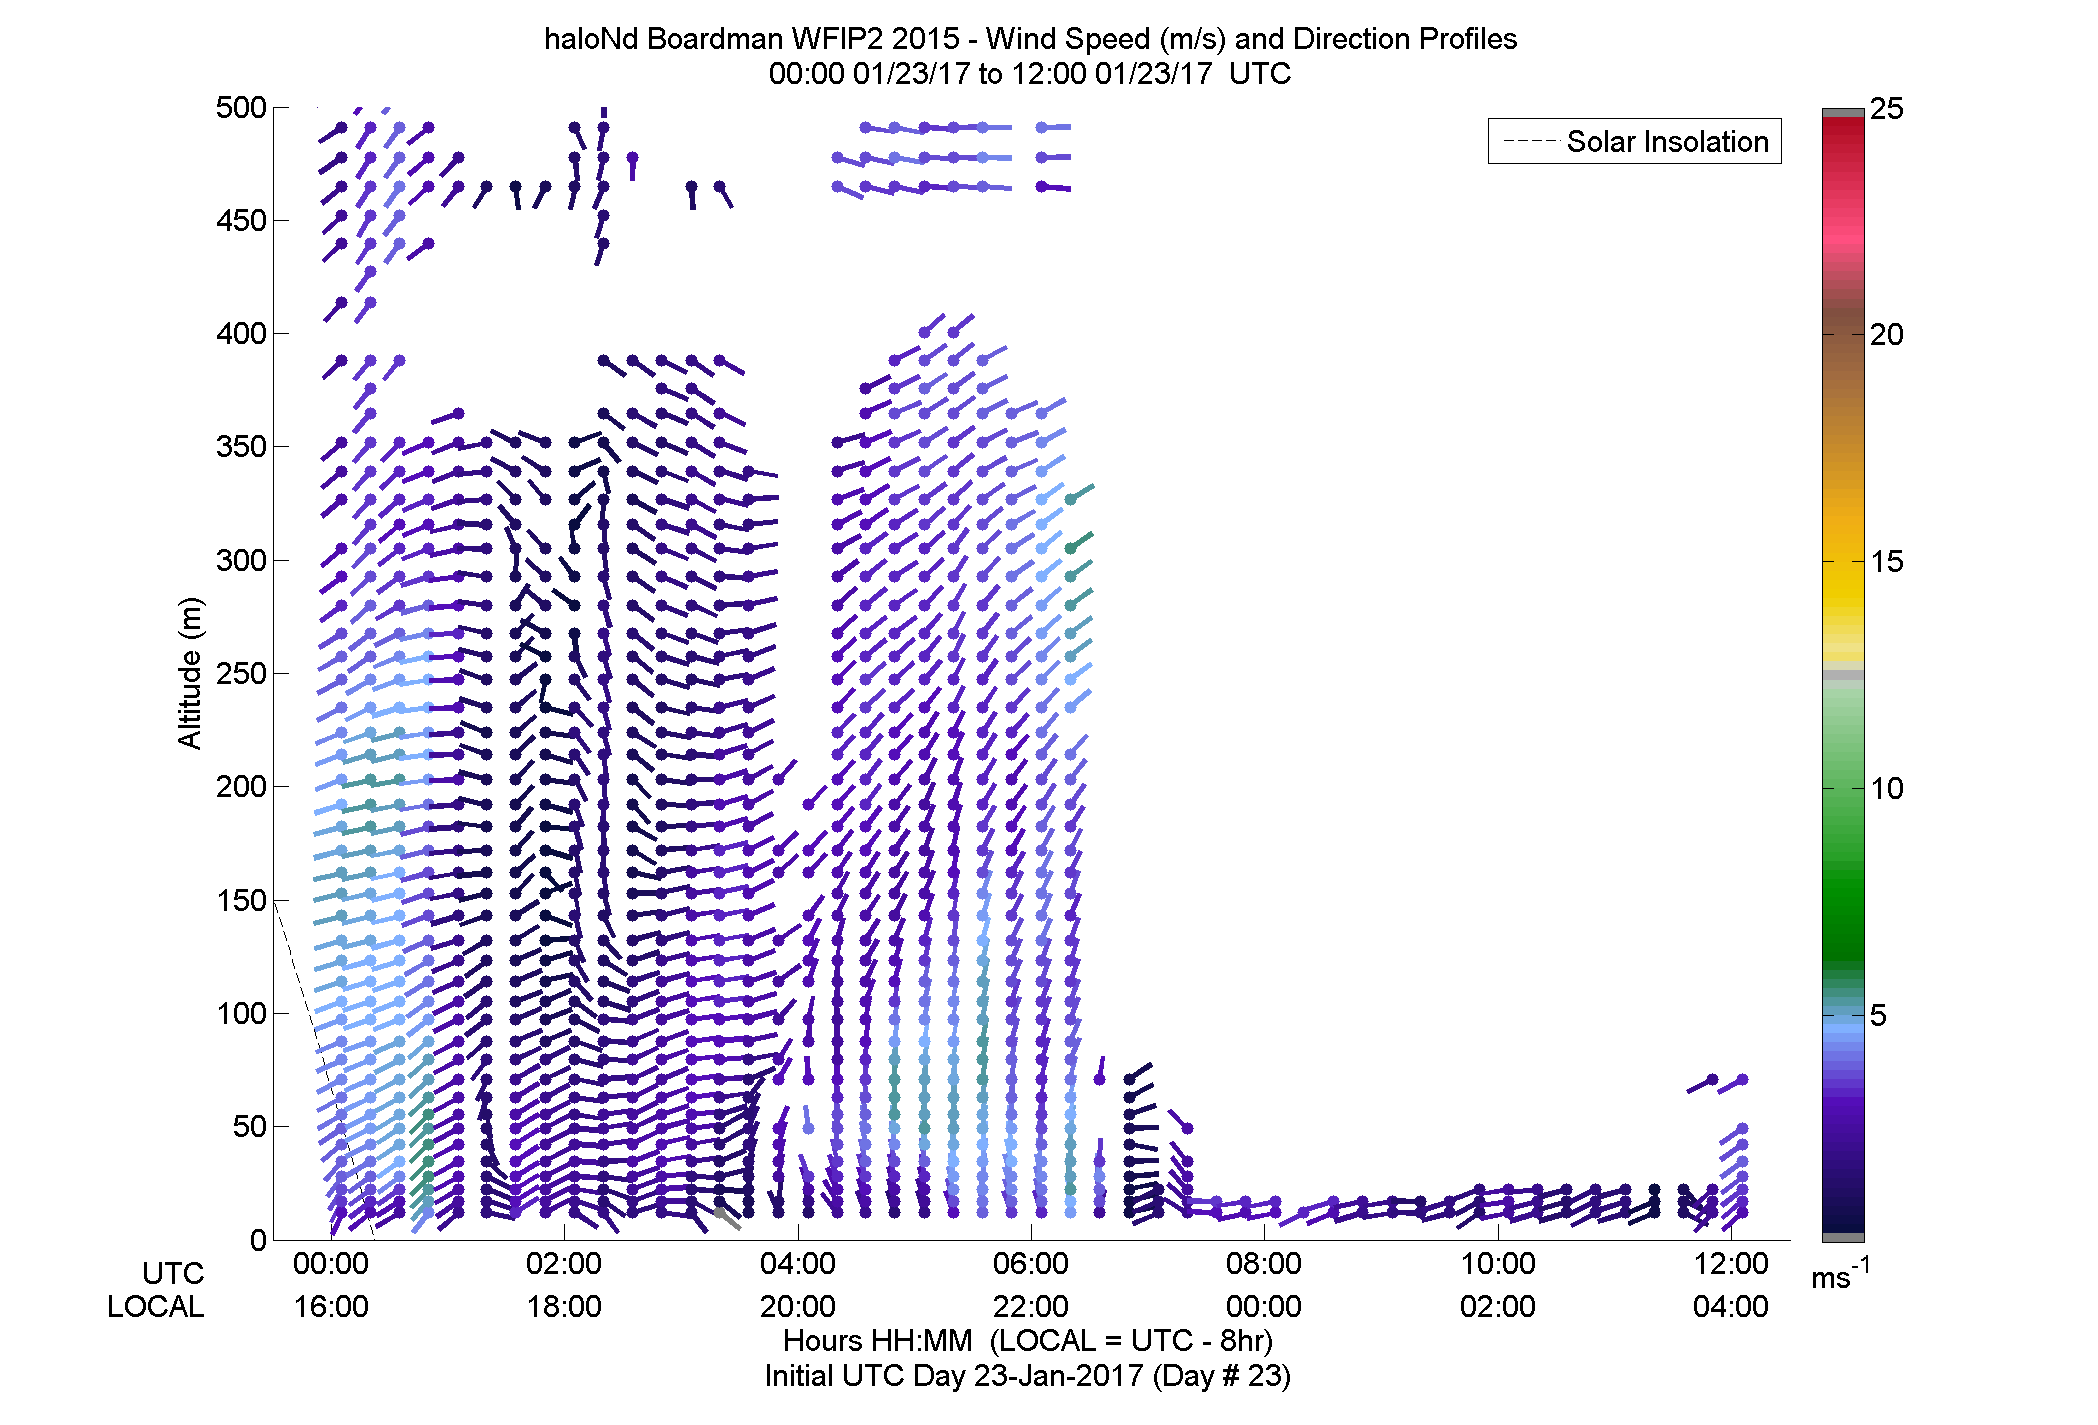The width and height of the screenshot is (2098, 1425).
Task: Click the 400 altitude tick label
Action: (x=241, y=333)
